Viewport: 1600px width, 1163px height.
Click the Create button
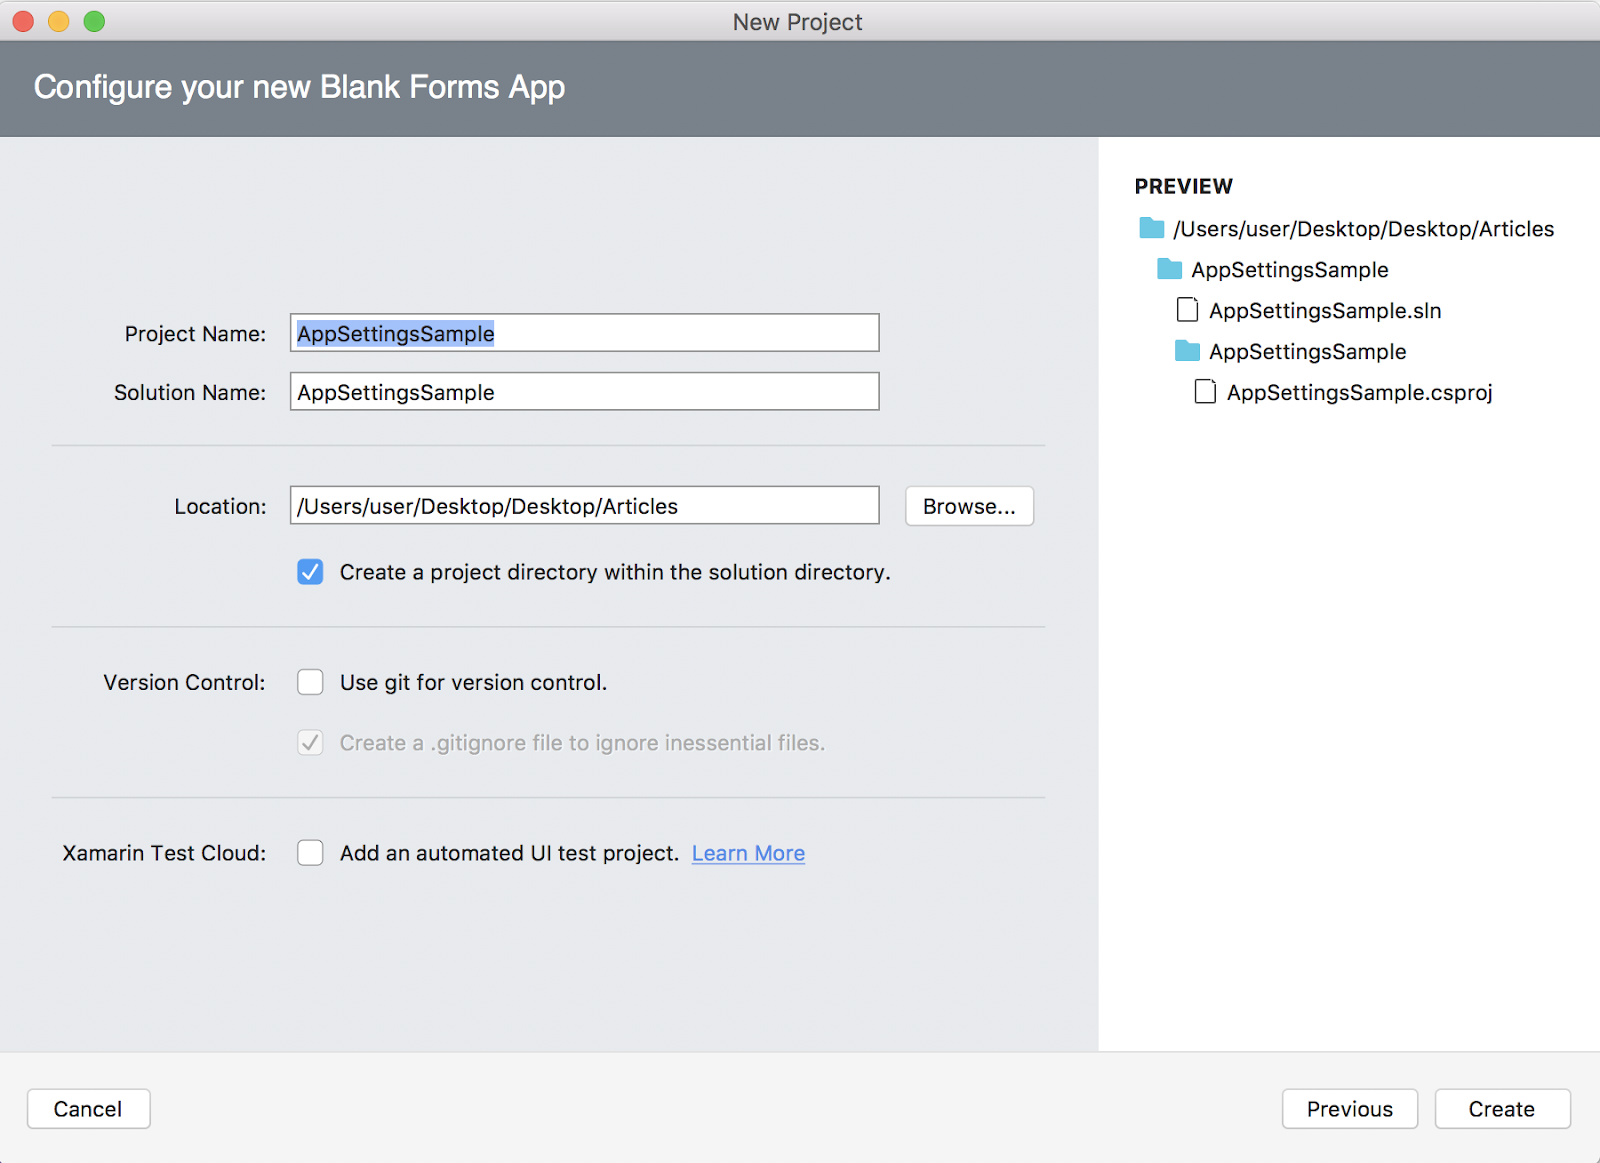coord(1501,1109)
